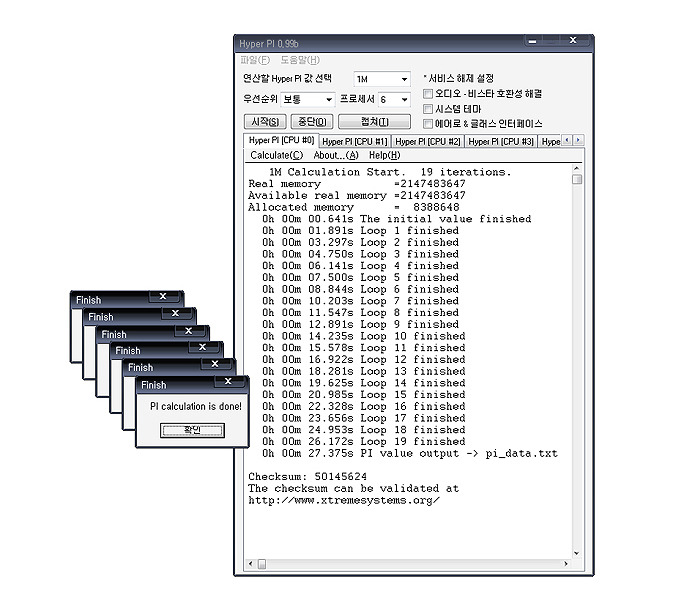Switch to the Hyper PI [CPU #0] tab

tap(281, 140)
